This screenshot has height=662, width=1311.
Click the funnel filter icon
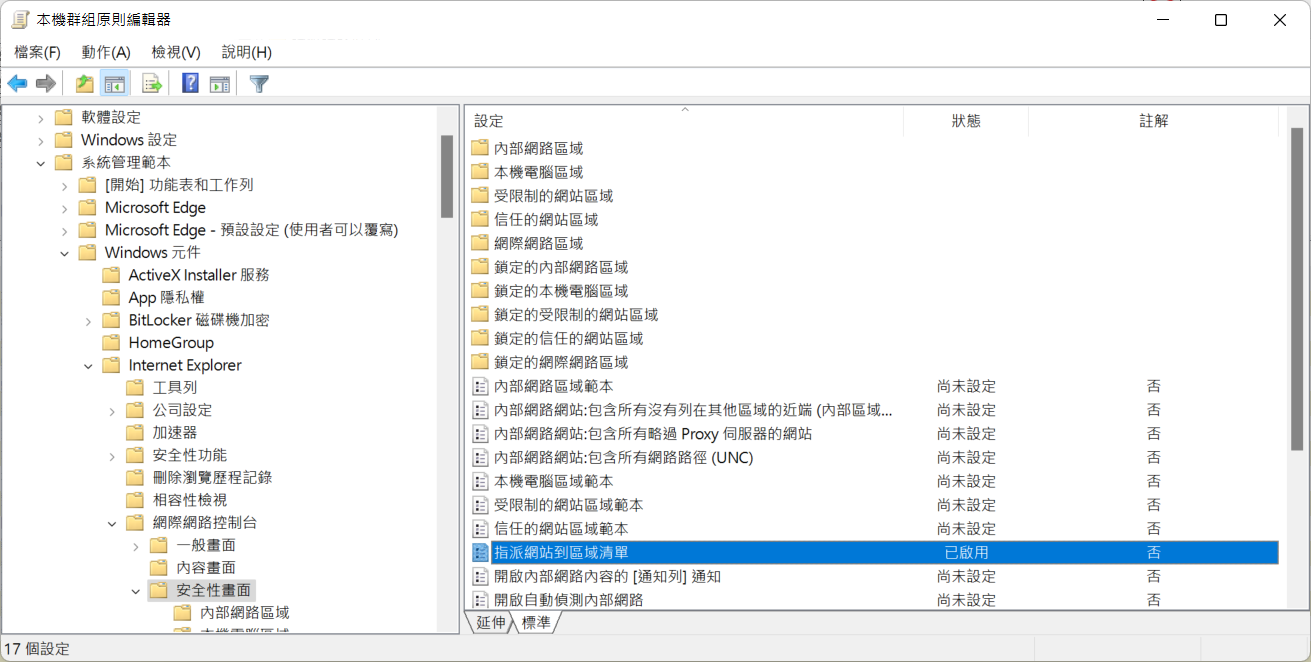[x=259, y=84]
